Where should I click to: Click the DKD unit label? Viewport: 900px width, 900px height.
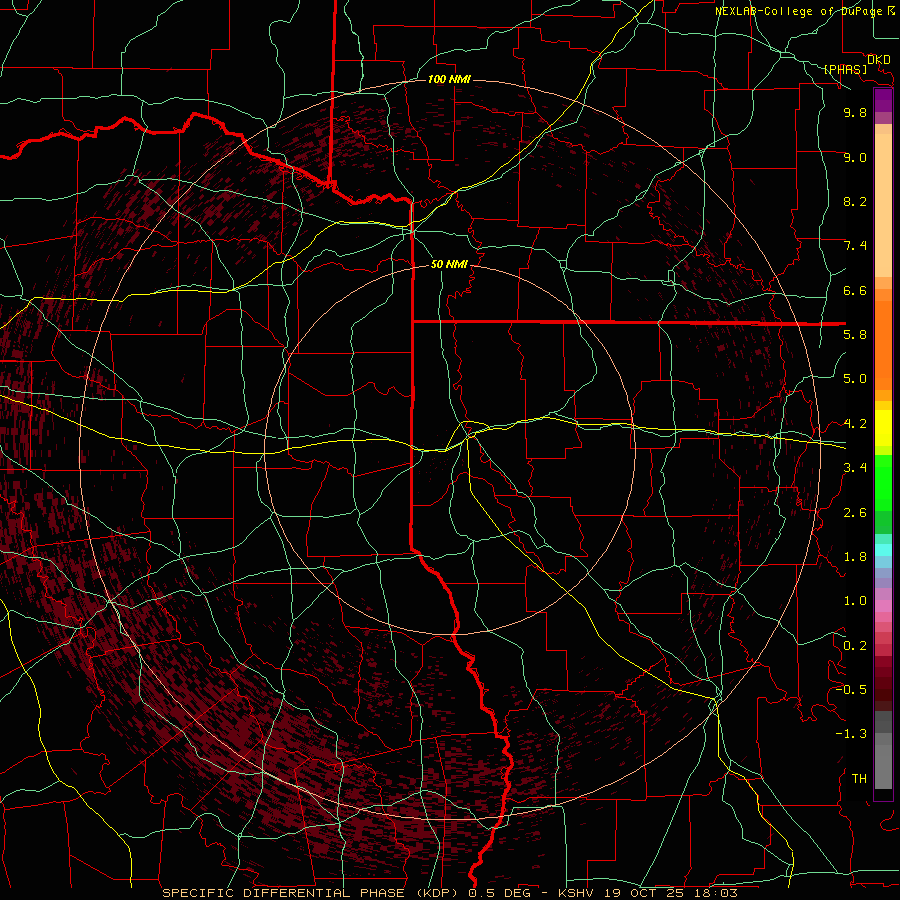pos(879,60)
